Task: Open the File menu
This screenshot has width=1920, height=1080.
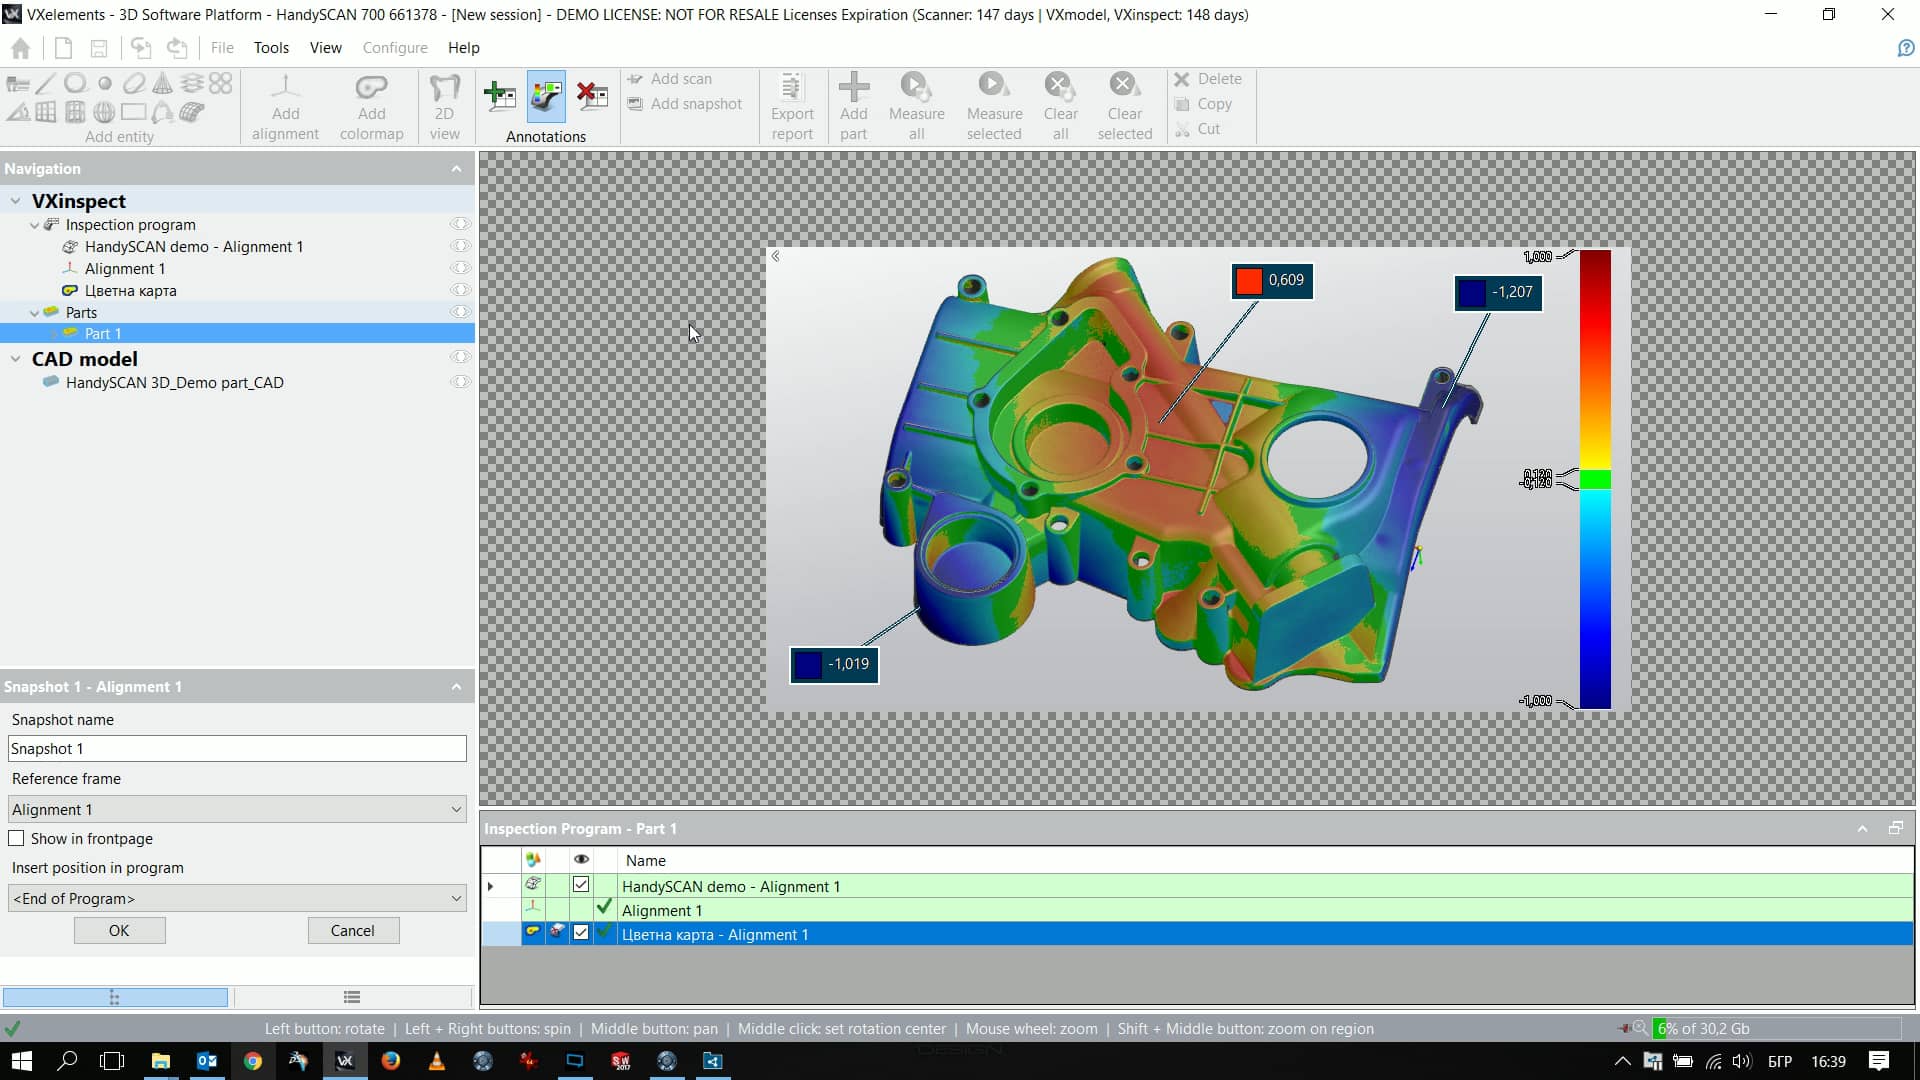Action: pyautogui.click(x=222, y=48)
